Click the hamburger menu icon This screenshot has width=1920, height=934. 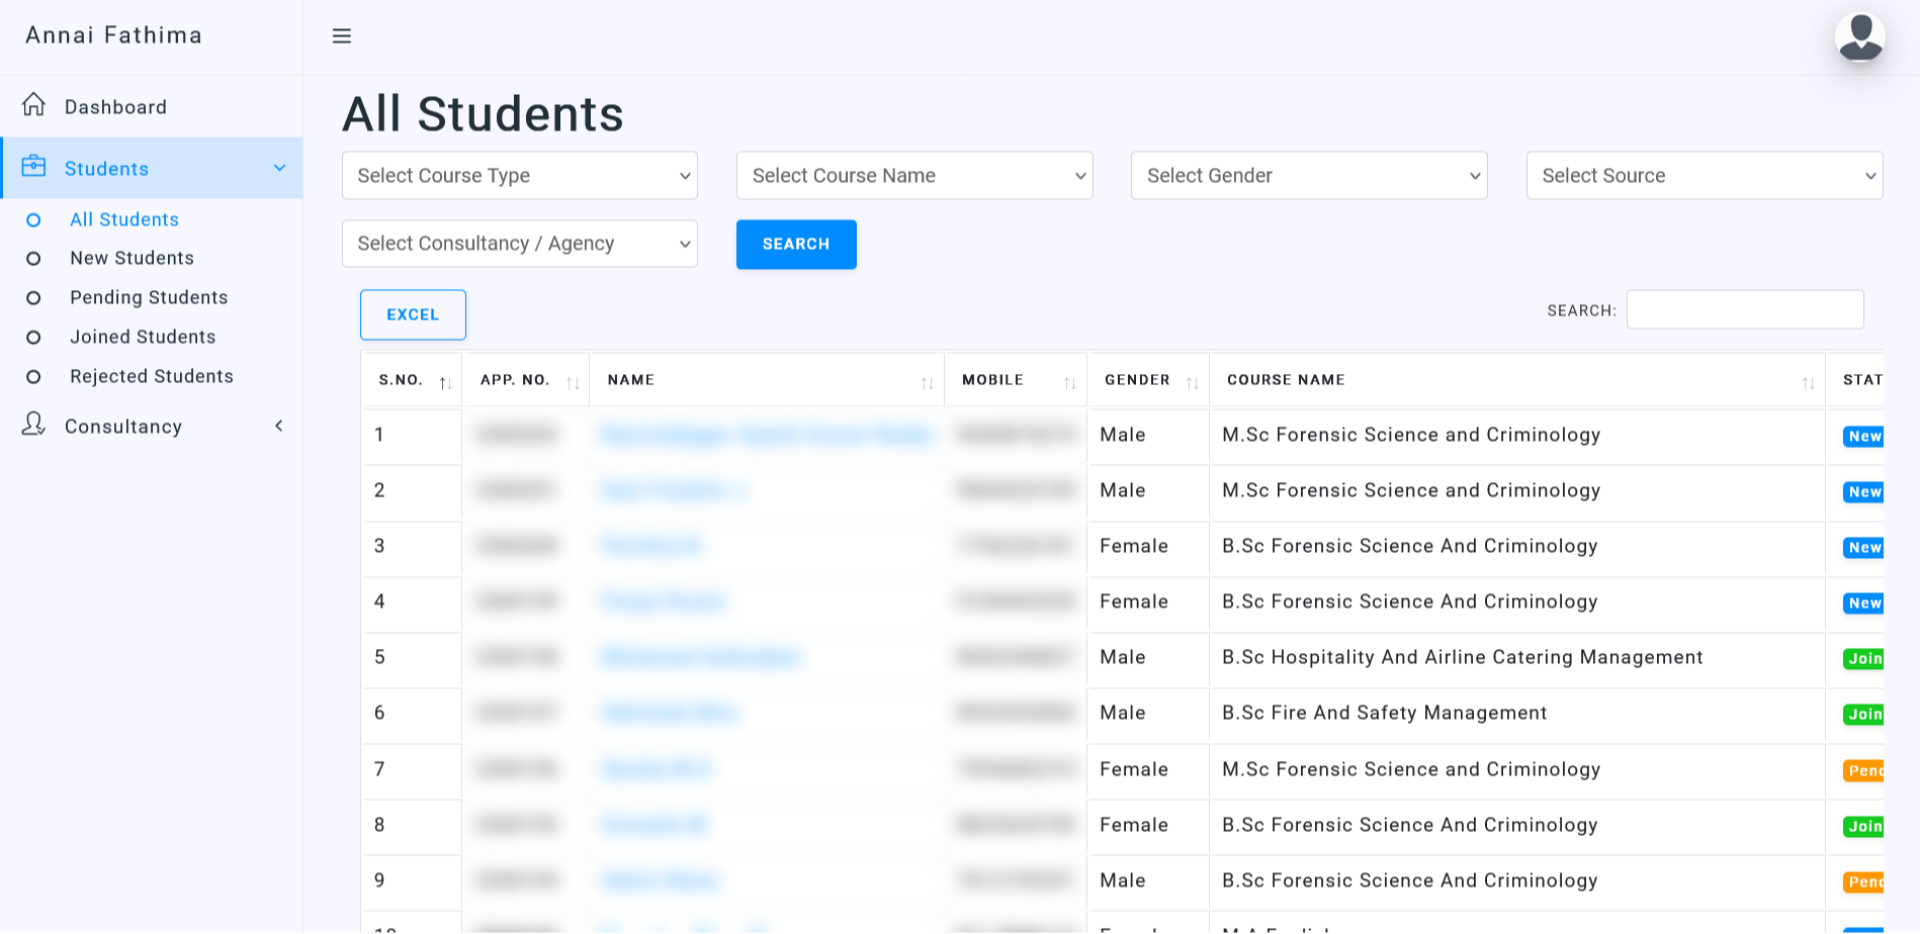pyautogui.click(x=341, y=36)
